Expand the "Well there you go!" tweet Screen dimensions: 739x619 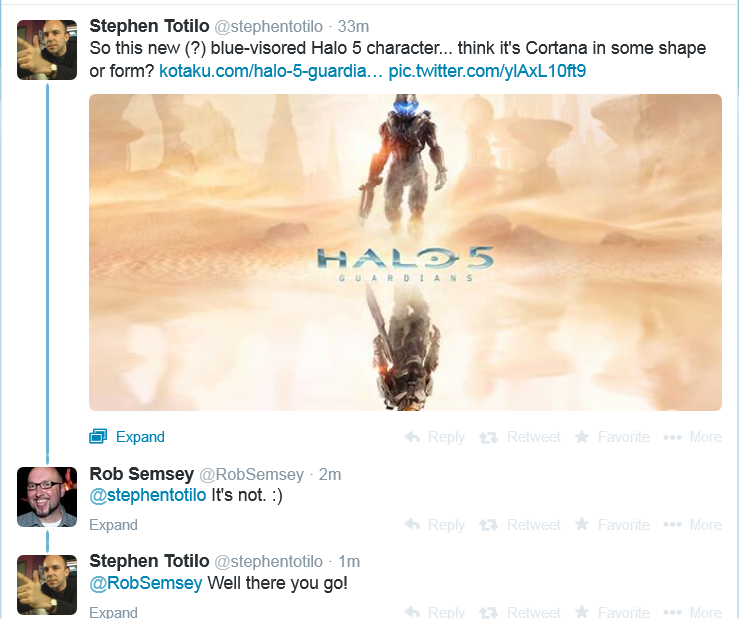coord(113,612)
